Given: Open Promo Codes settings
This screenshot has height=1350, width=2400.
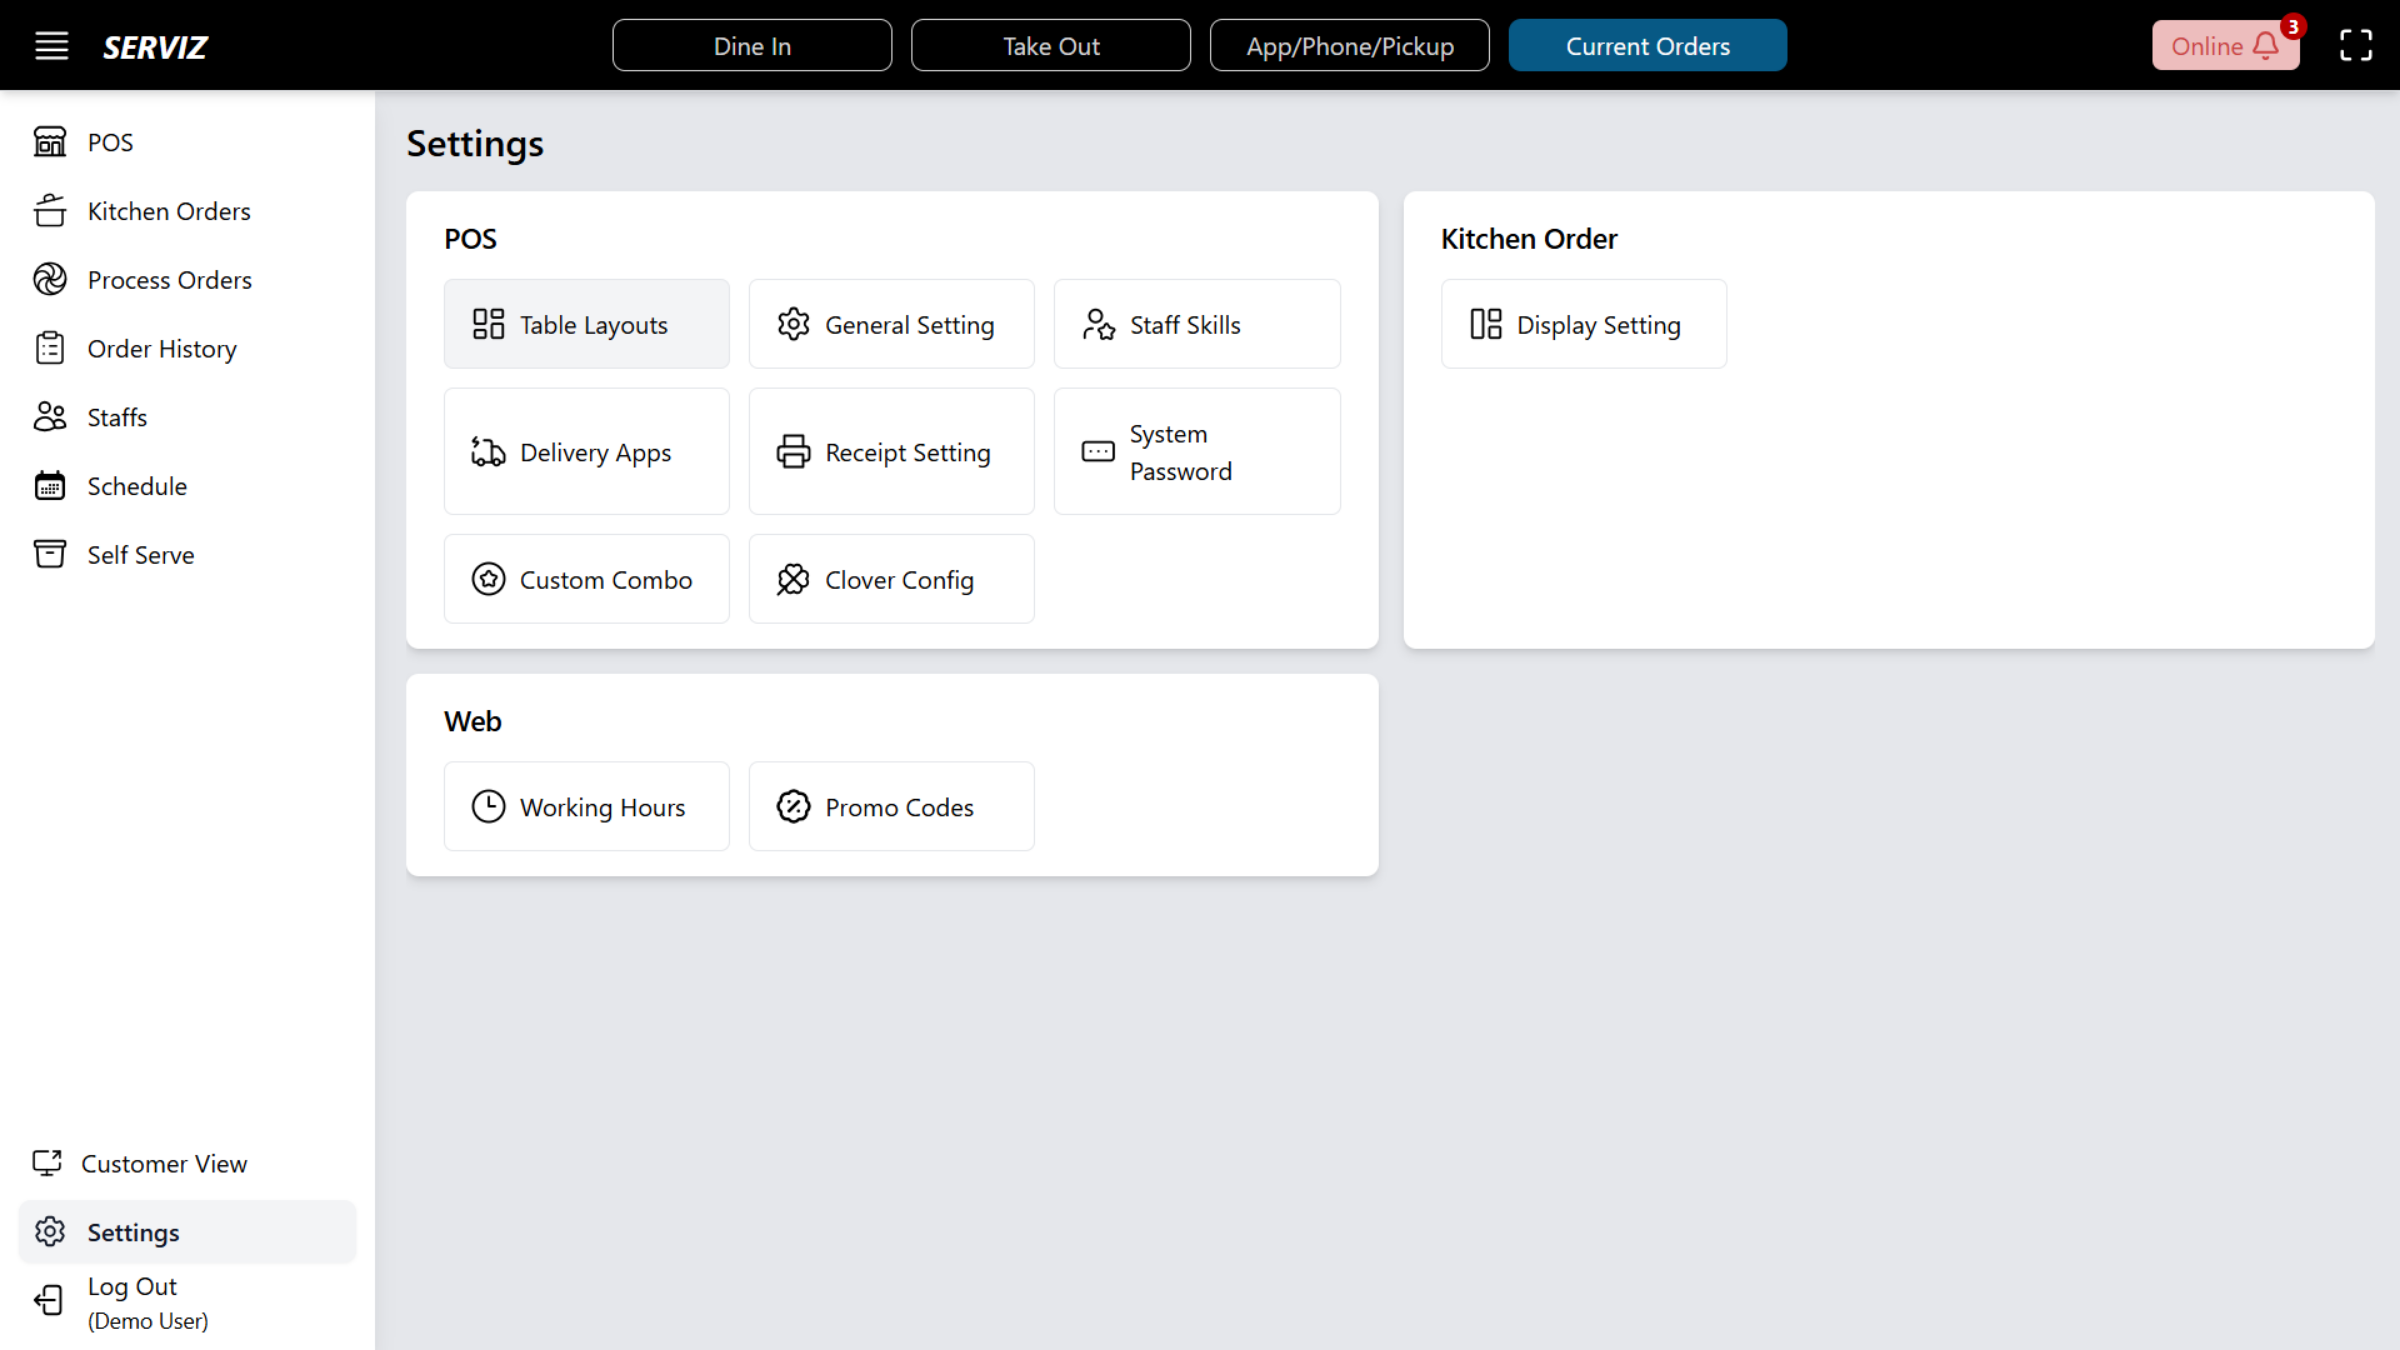Looking at the screenshot, I should tap(891, 807).
